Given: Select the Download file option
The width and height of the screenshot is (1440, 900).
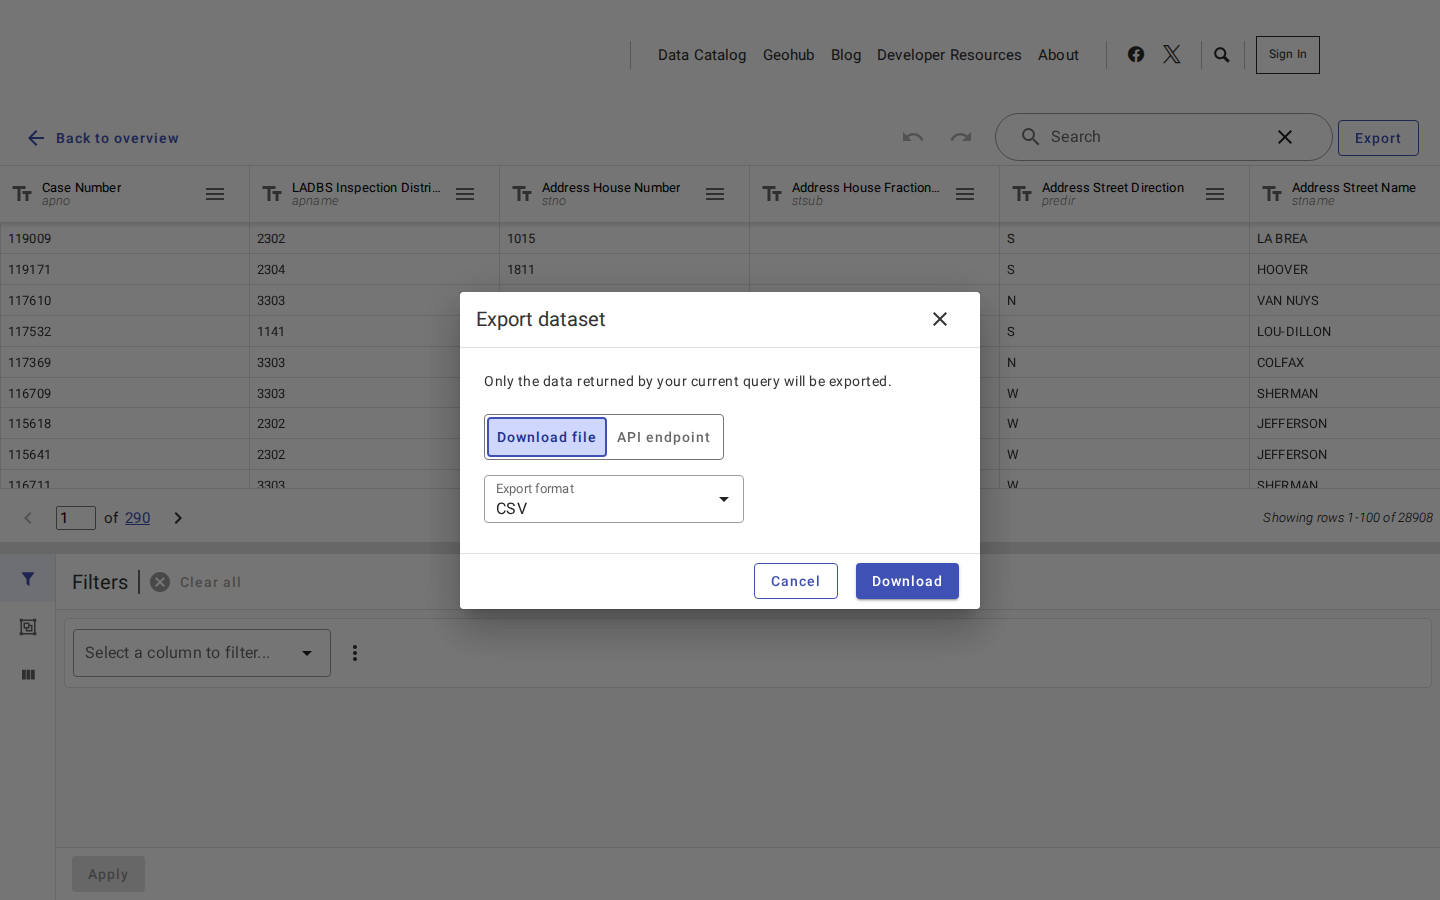Looking at the screenshot, I should tap(547, 437).
